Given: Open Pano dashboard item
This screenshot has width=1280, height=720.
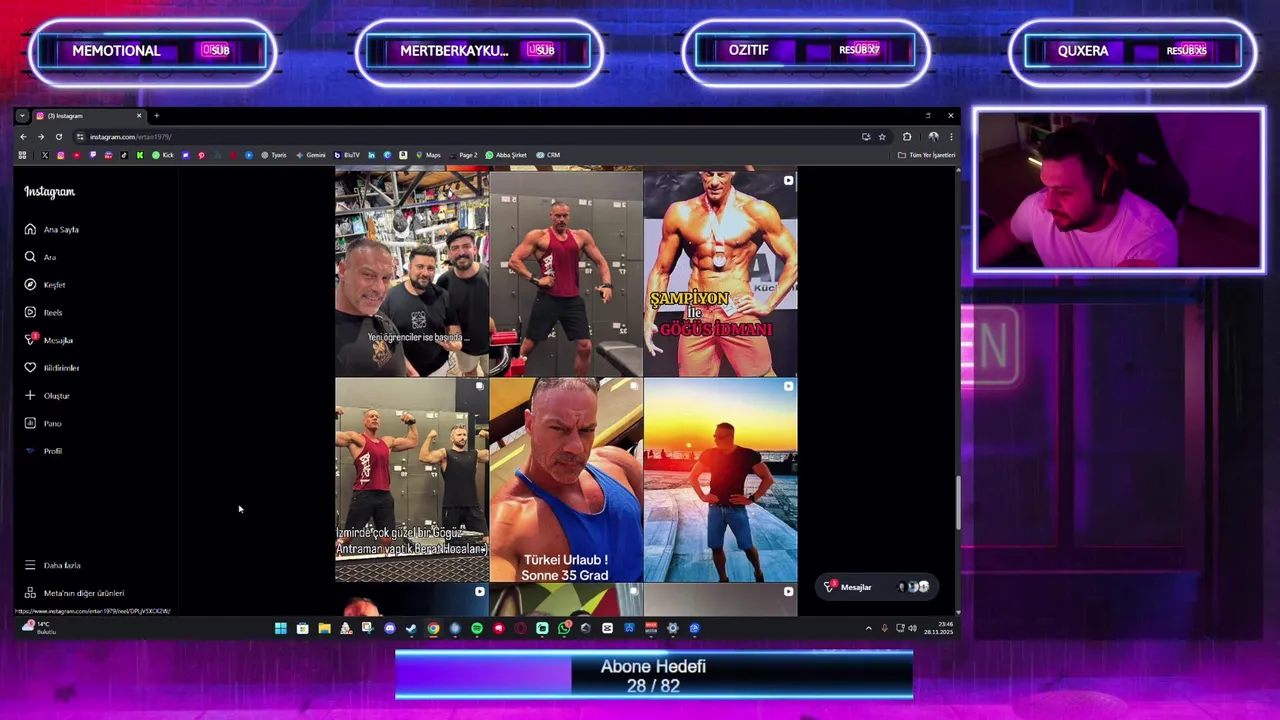Looking at the screenshot, I should 44,423.
